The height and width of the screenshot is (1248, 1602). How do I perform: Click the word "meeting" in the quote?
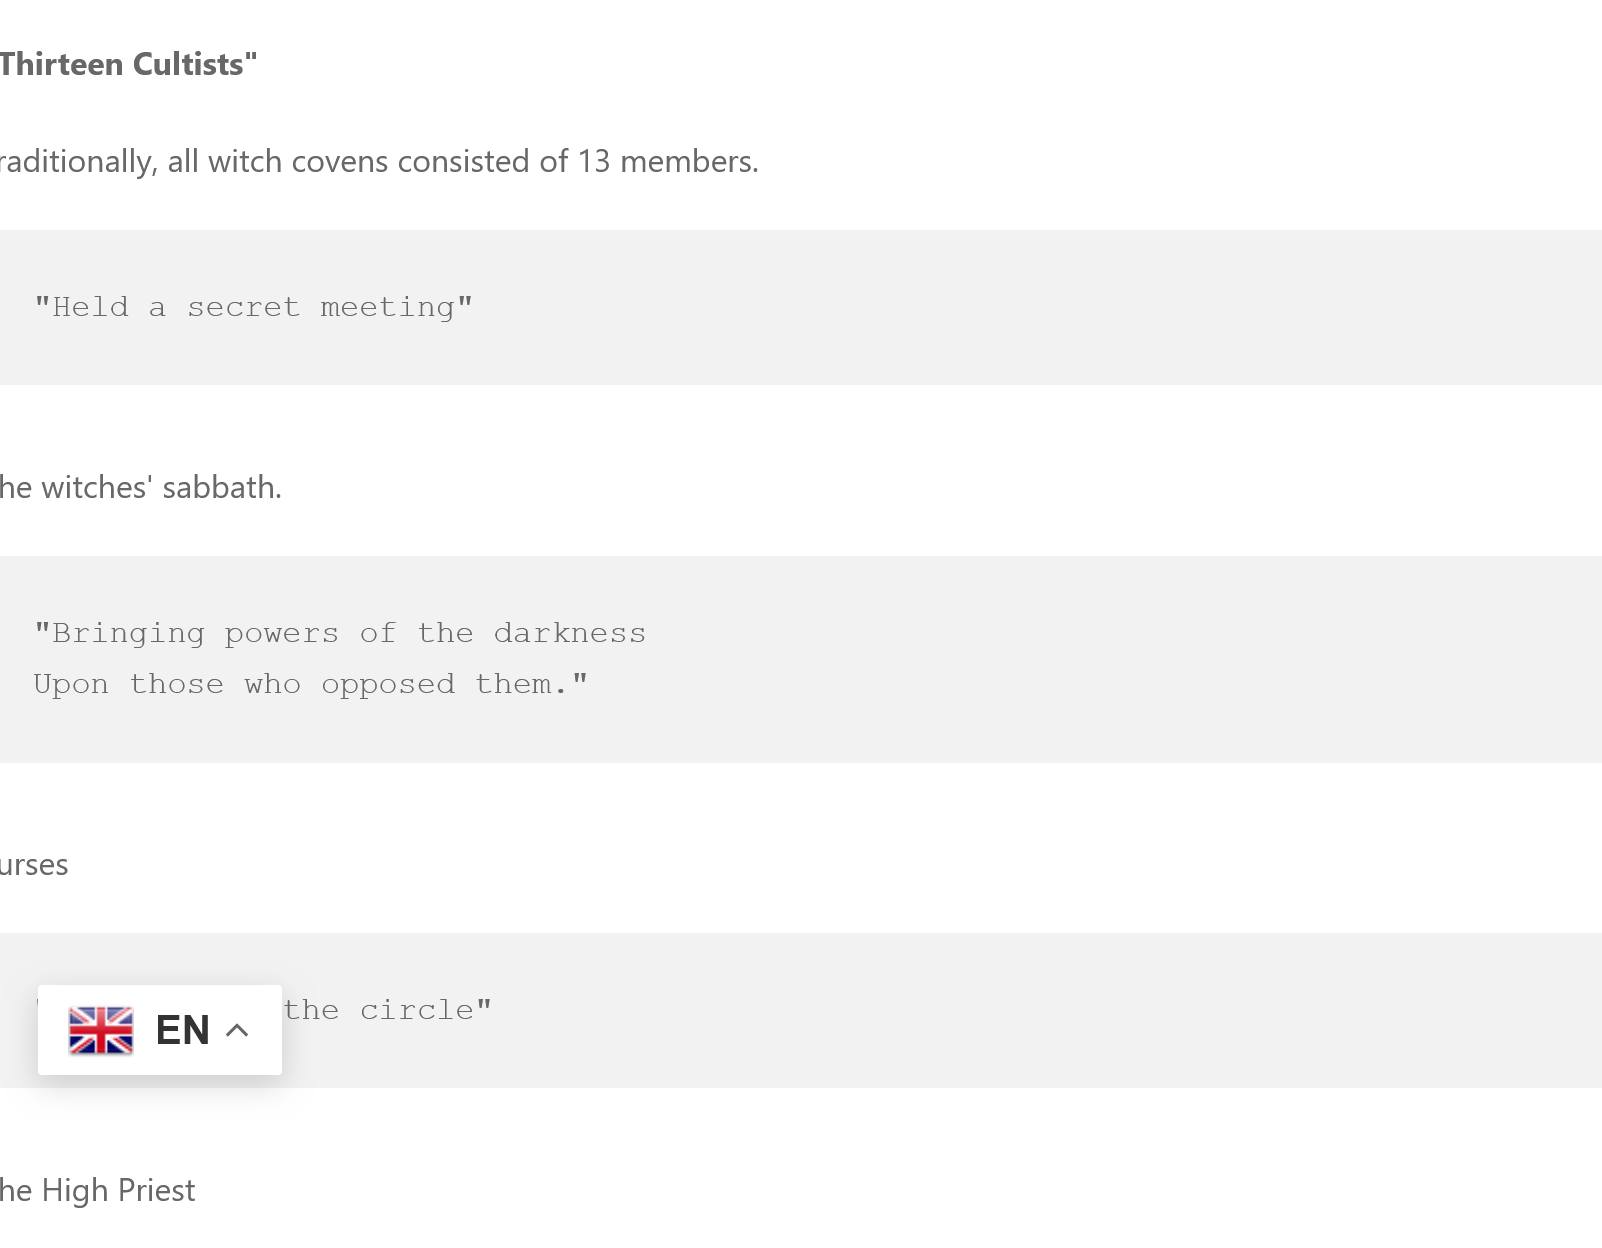tap(392, 307)
